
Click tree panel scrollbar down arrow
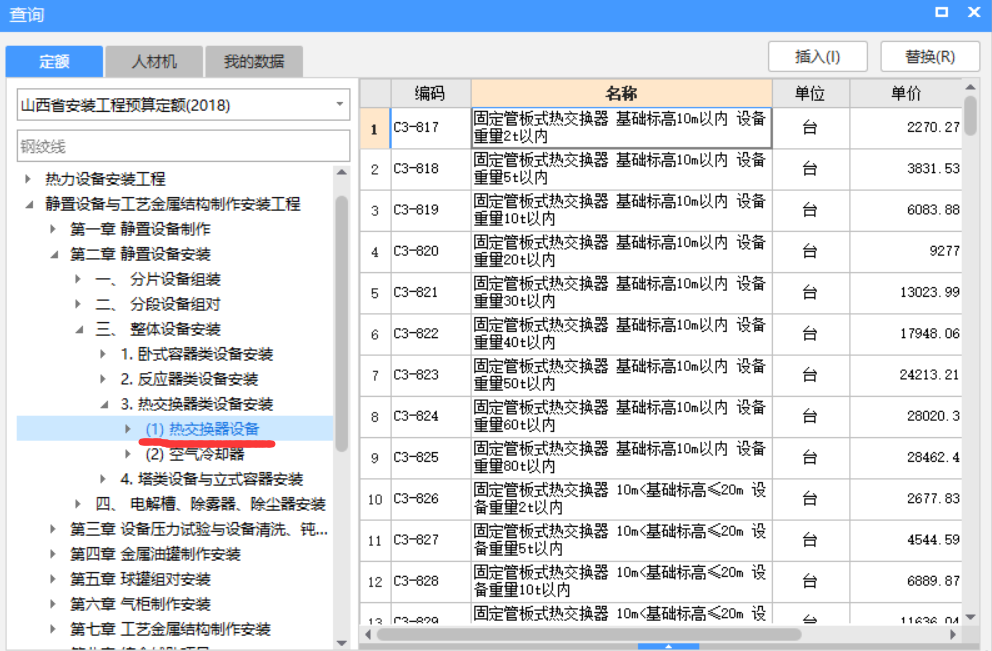[342, 643]
